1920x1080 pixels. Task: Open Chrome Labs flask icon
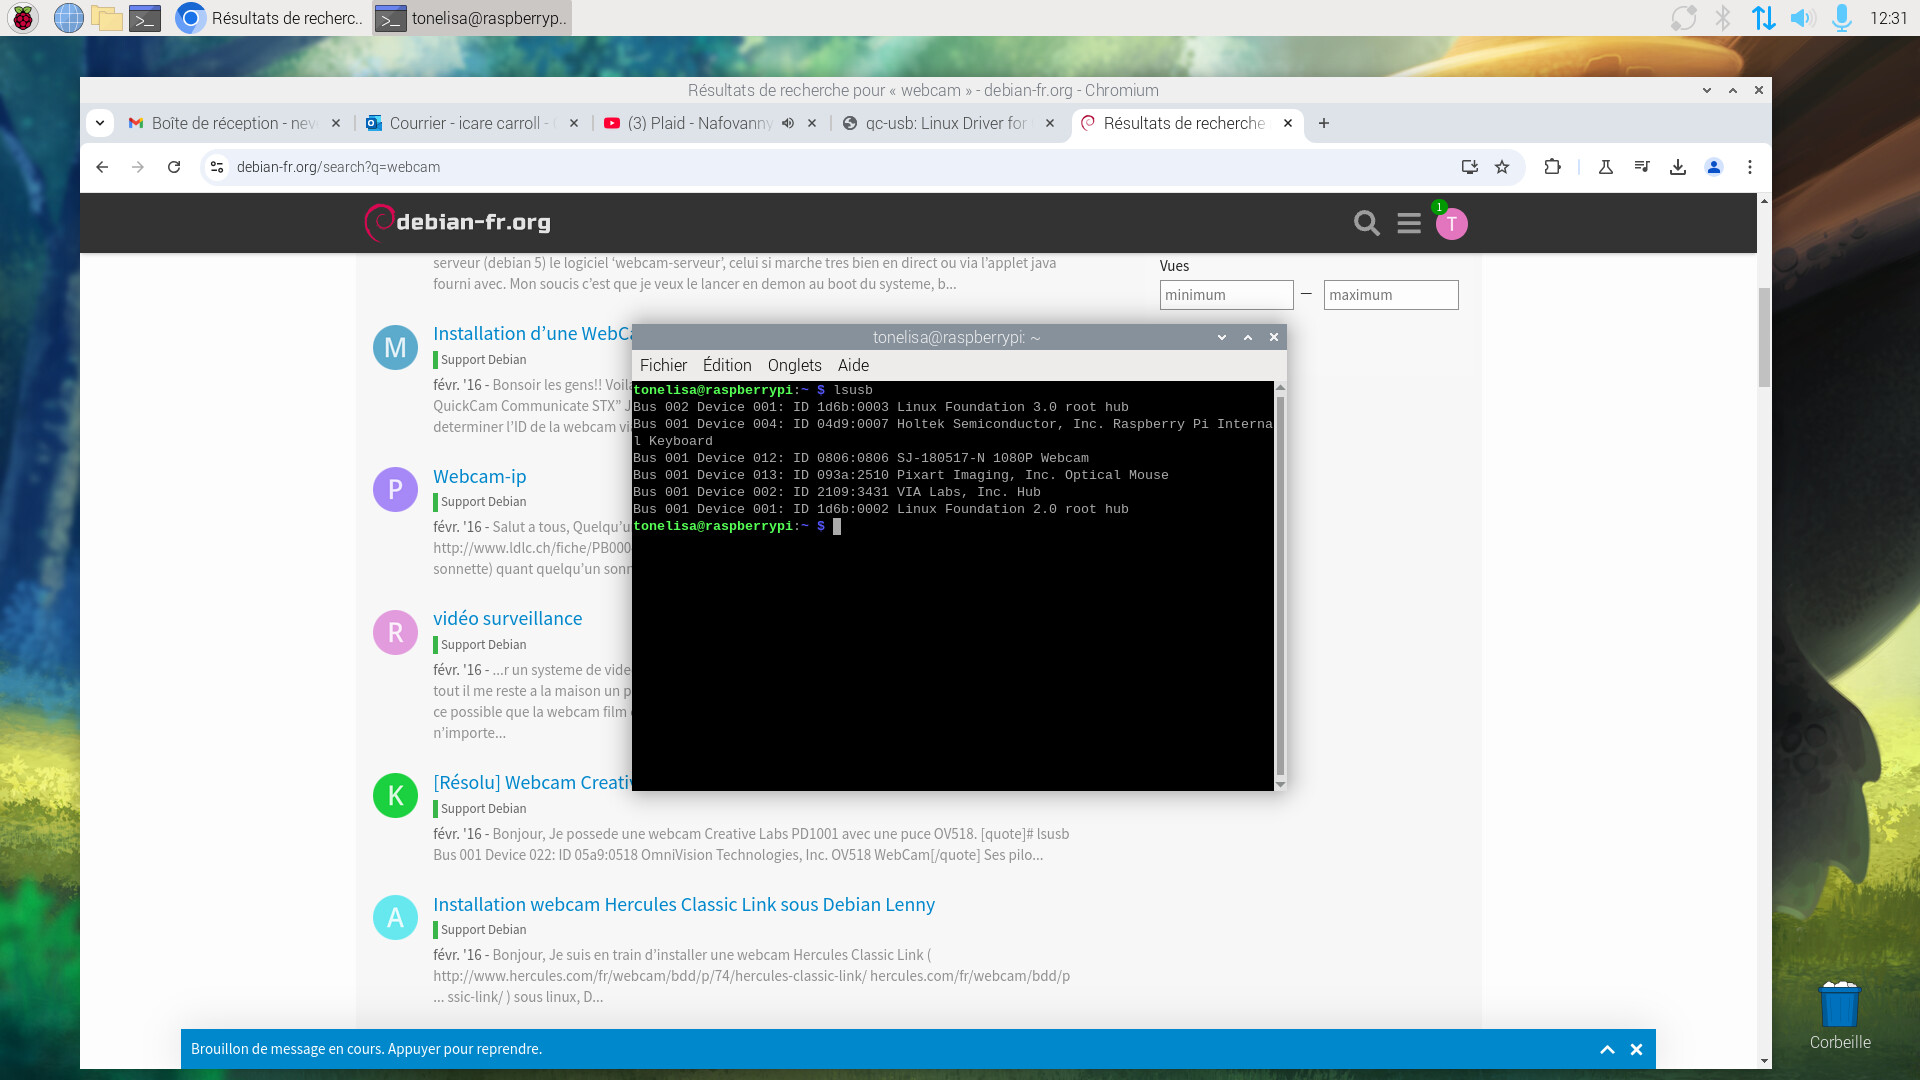1606,167
